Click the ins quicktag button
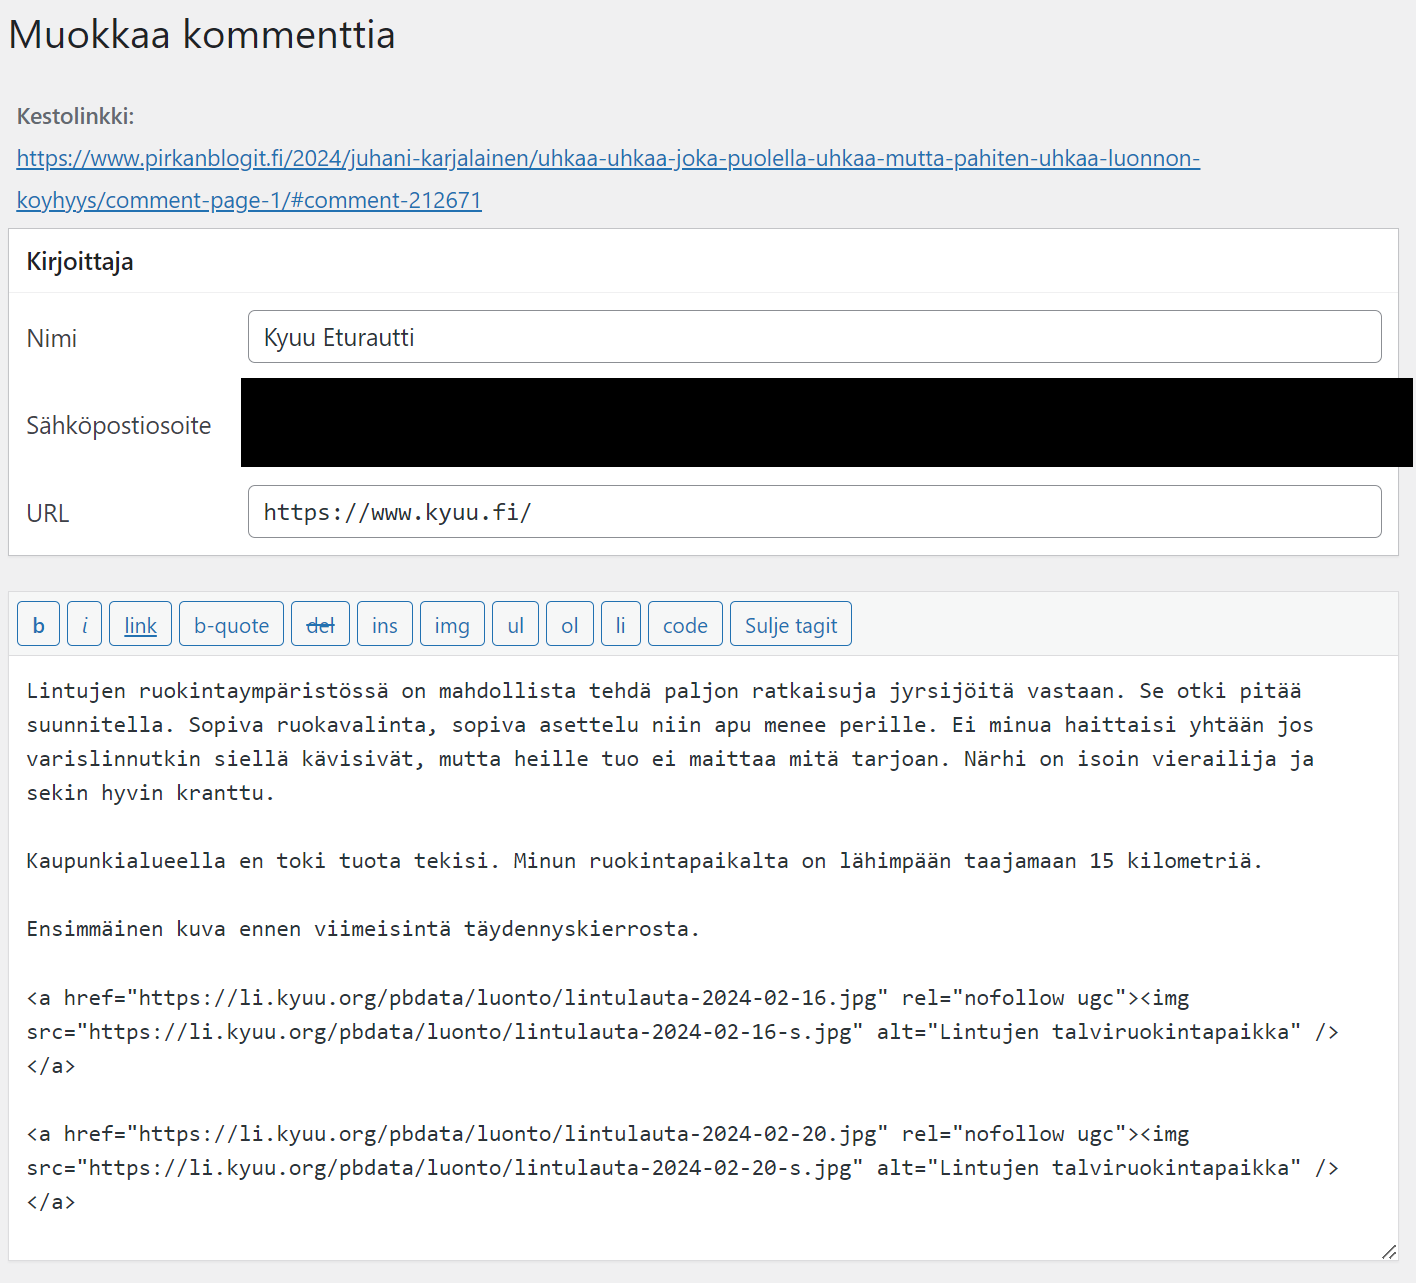 pyautogui.click(x=384, y=625)
